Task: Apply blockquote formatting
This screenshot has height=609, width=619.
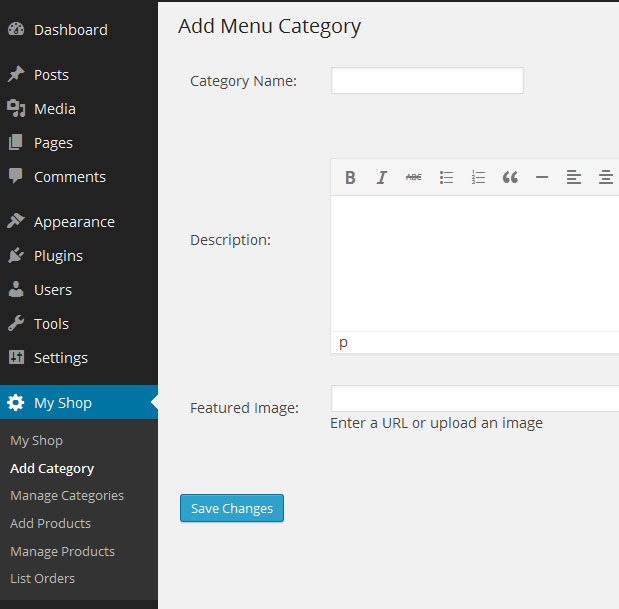Action: click(x=510, y=177)
